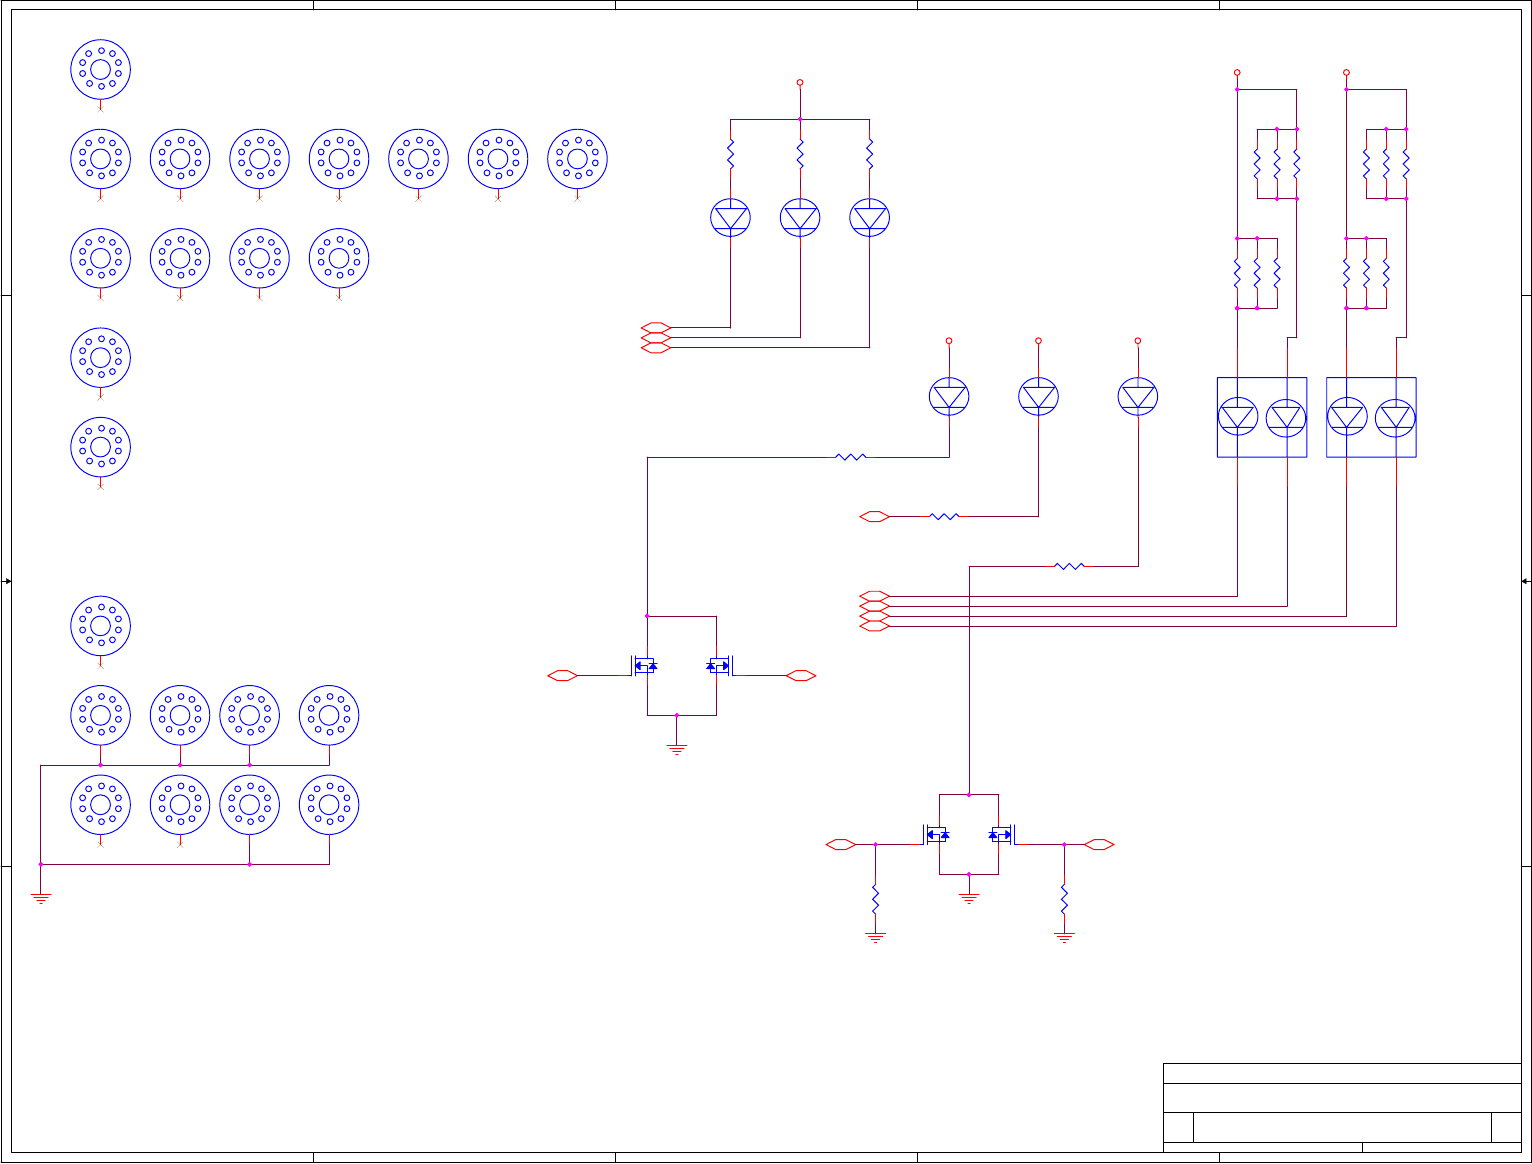1532x1164 pixels.
Task: Select the single mounting hole at top-left
Action: click(100, 69)
